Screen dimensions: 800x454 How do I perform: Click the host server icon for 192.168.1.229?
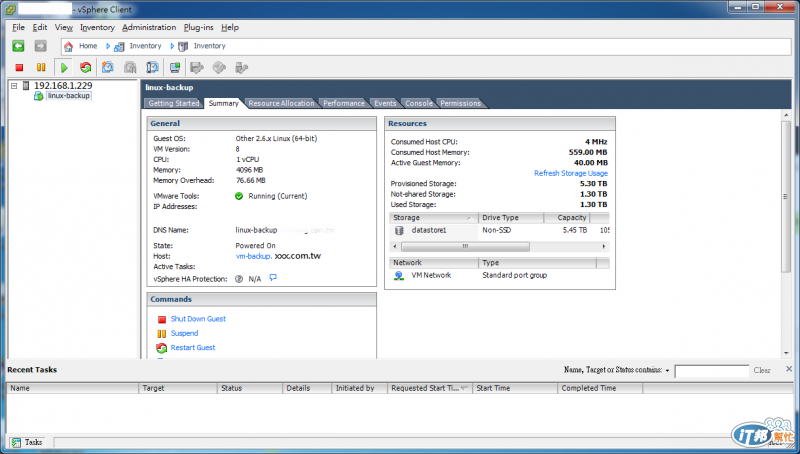(26, 86)
